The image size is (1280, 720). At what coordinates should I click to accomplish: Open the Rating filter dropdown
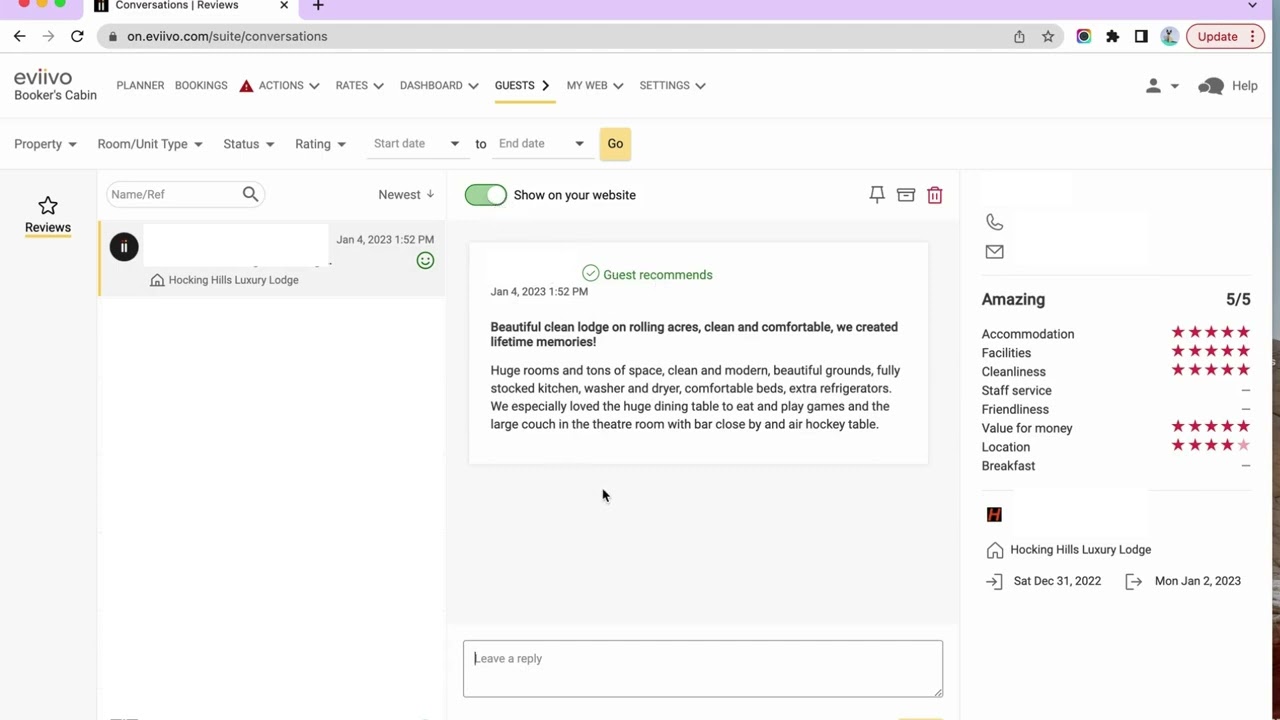click(x=320, y=144)
